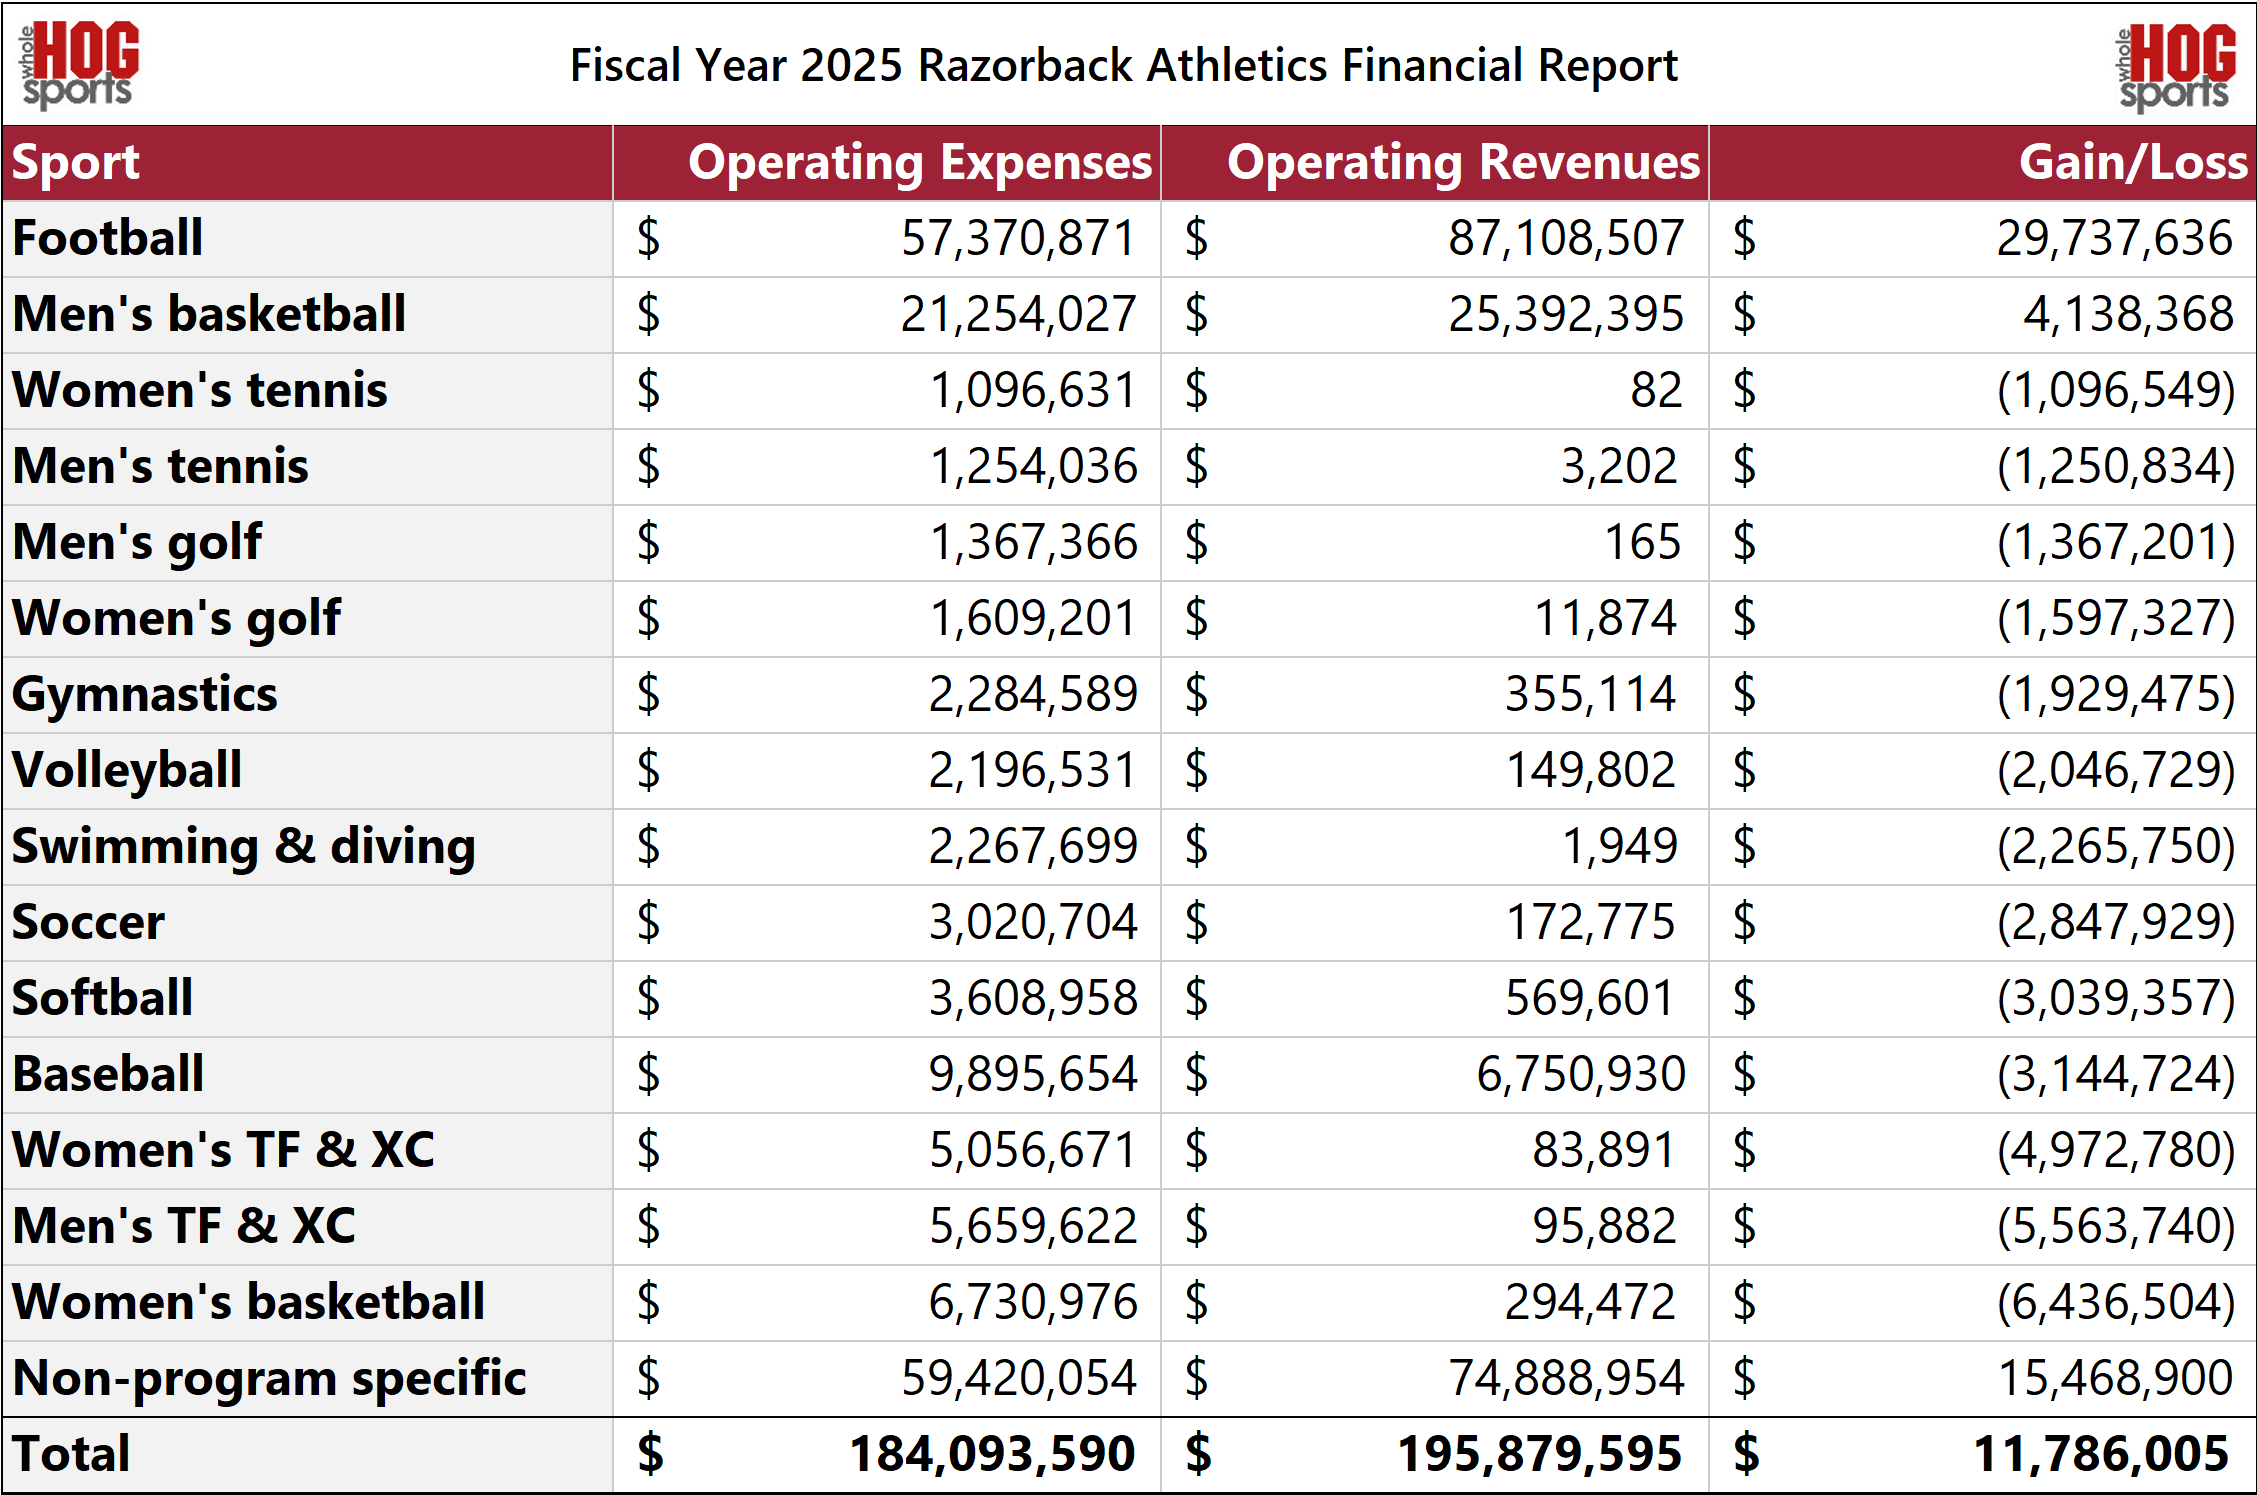Click total revenues value 195,879,595
The image size is (2257, 1495).
pos(1540,1454)
